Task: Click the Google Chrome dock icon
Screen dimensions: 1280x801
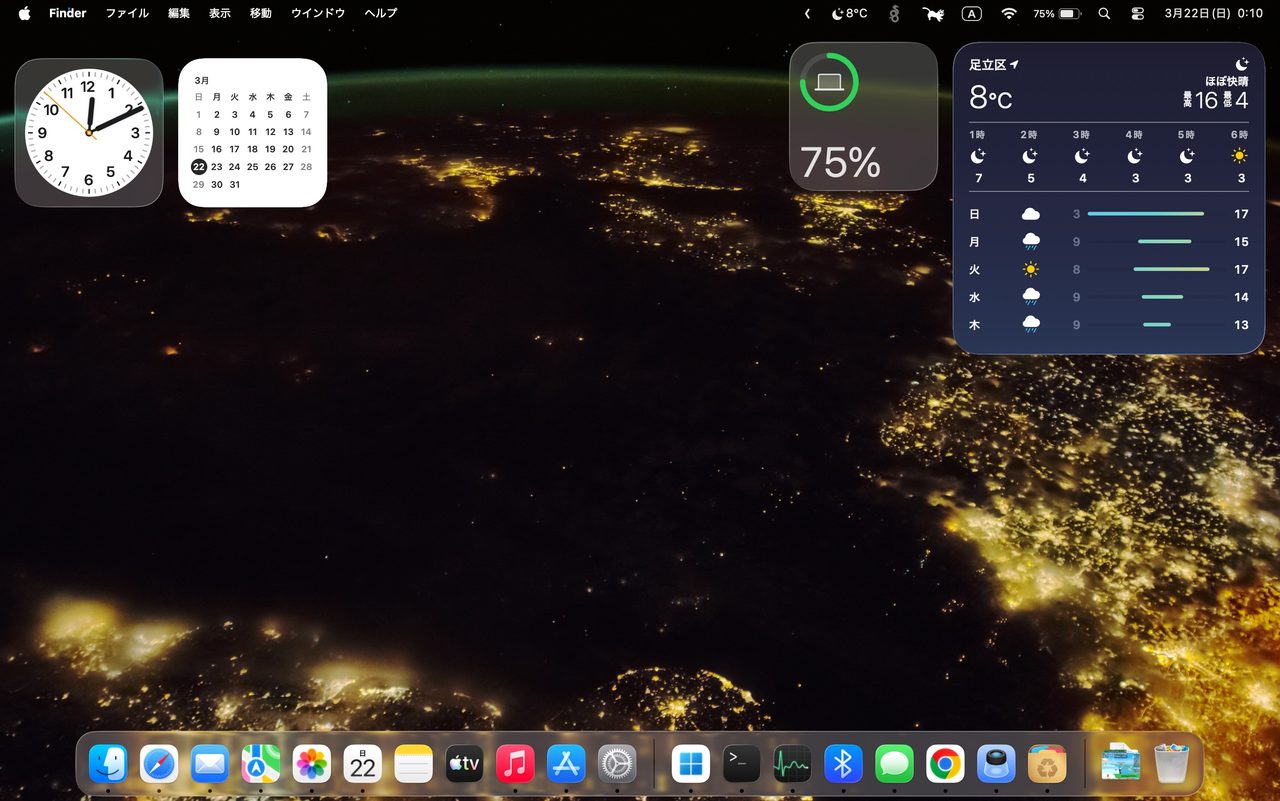Action: [945, 765]
